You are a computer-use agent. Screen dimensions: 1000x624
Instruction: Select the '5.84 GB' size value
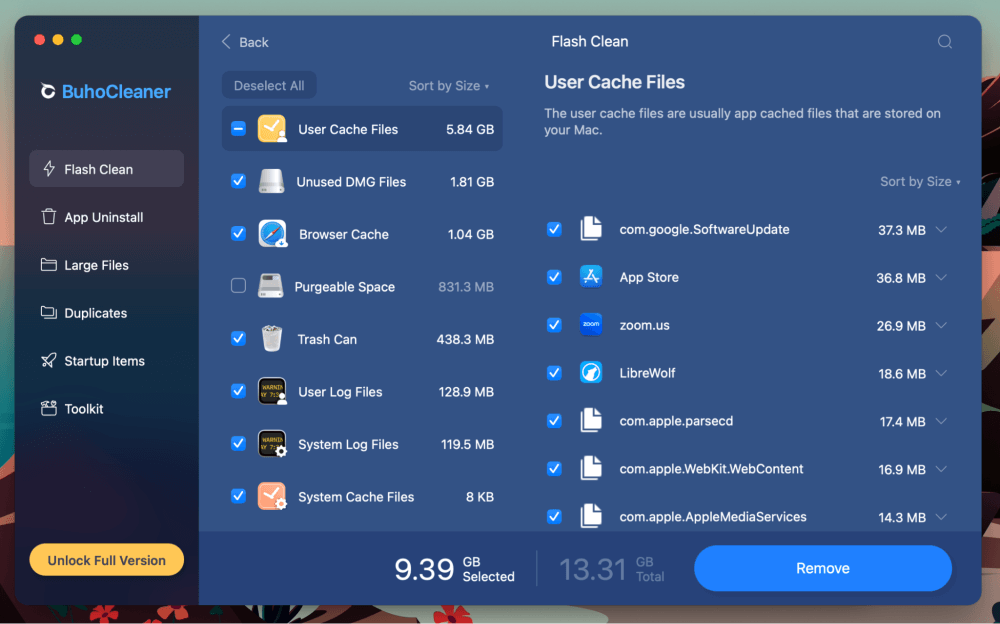pos(470,130)
